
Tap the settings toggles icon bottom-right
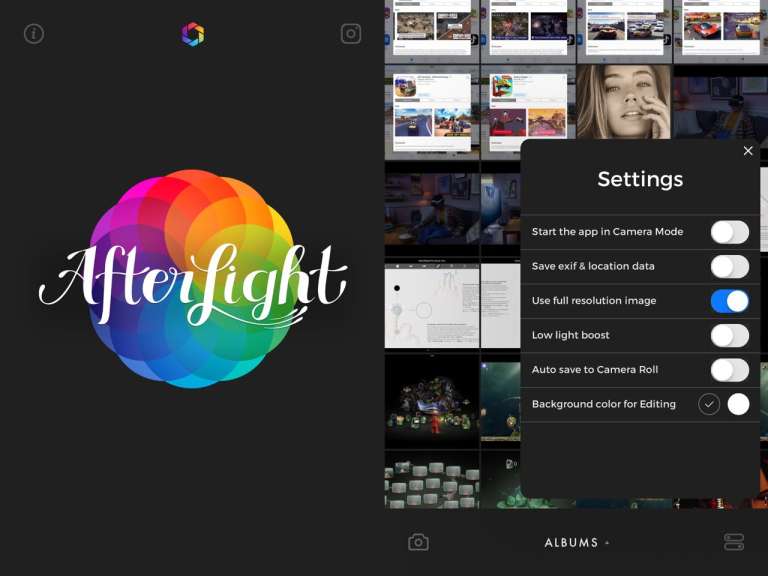pyautogui.click(x=734, y=542)
